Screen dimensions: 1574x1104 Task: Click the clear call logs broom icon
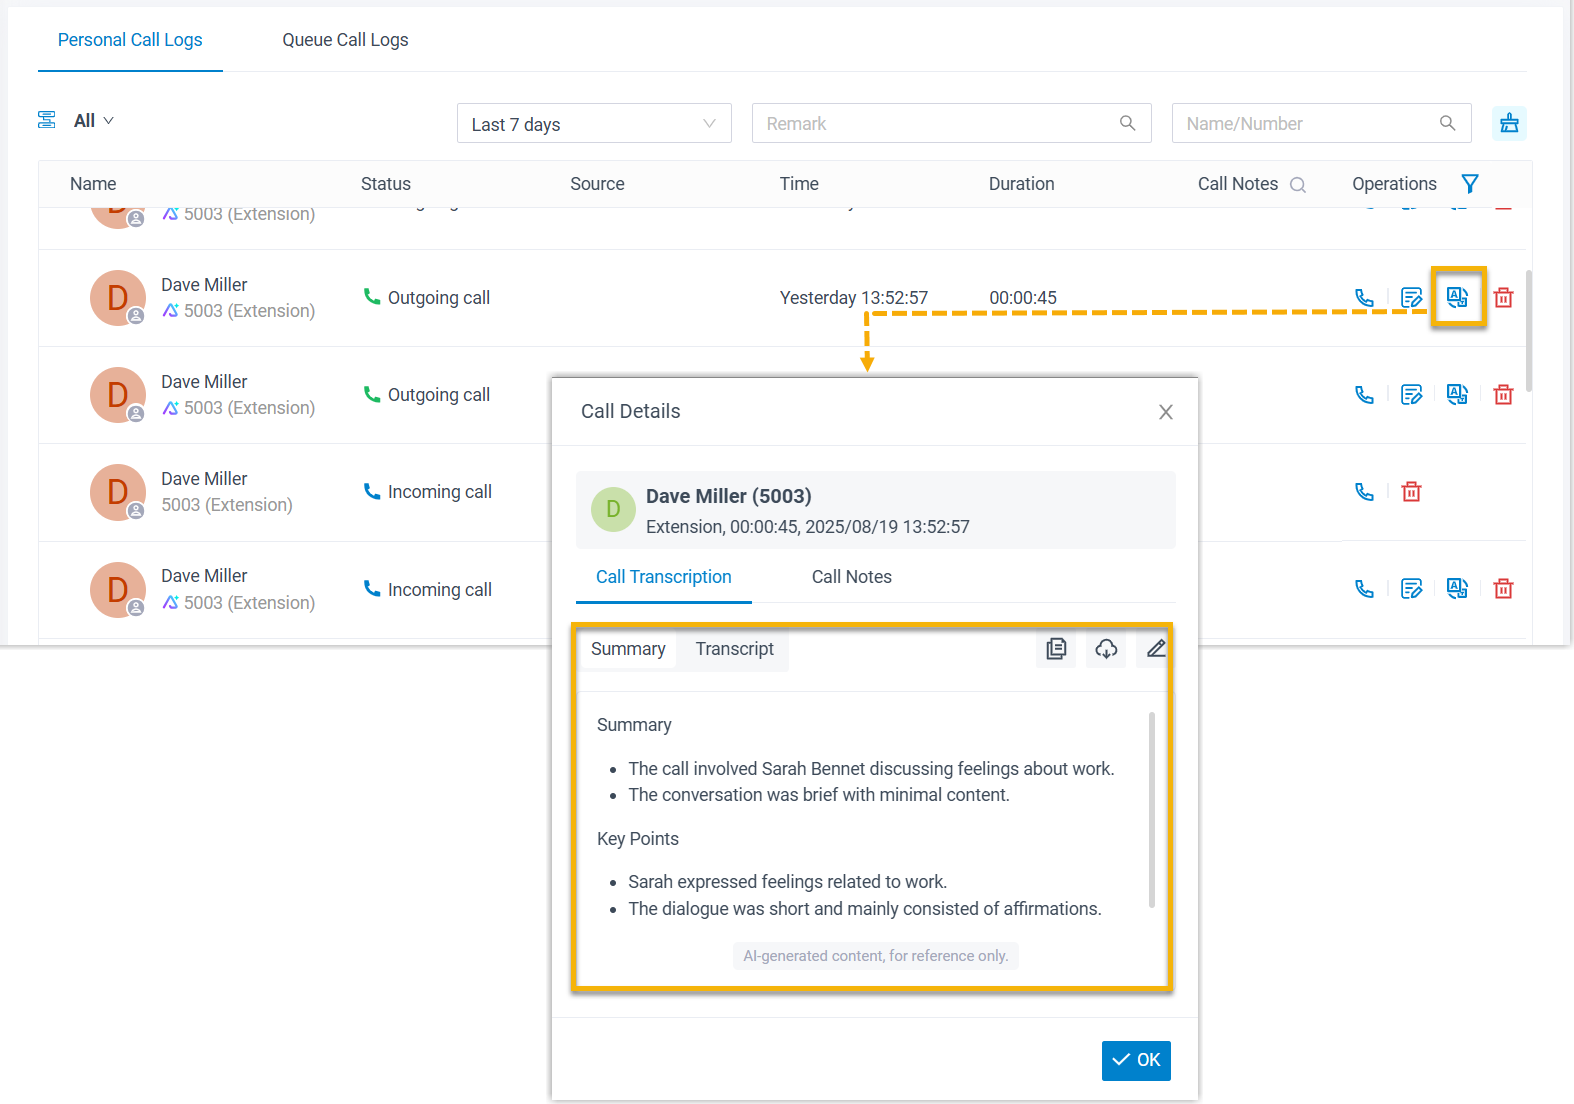click(1509, 123)
